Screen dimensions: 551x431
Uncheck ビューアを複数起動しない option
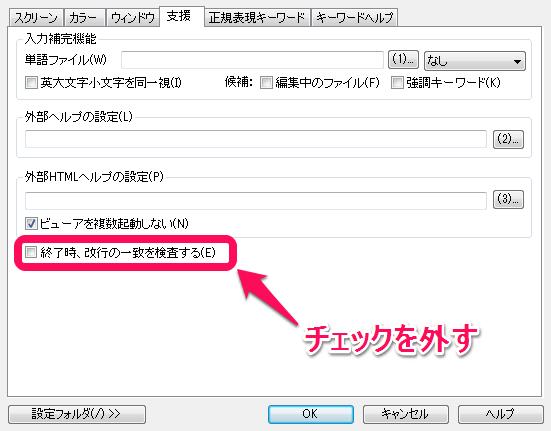[x=31, y=223]
